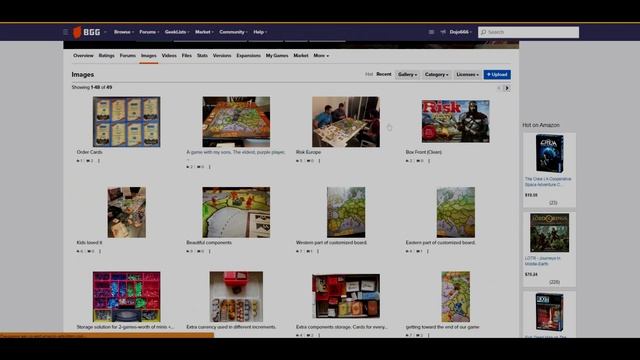
Task: Go to previous page of images arrow
Action: [x=498, y=88]
